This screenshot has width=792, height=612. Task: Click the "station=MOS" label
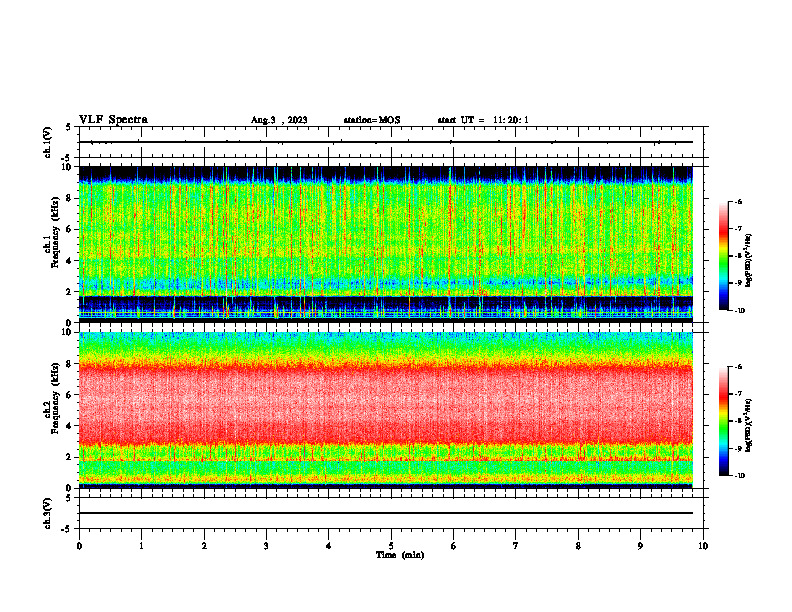coord(372,120)
